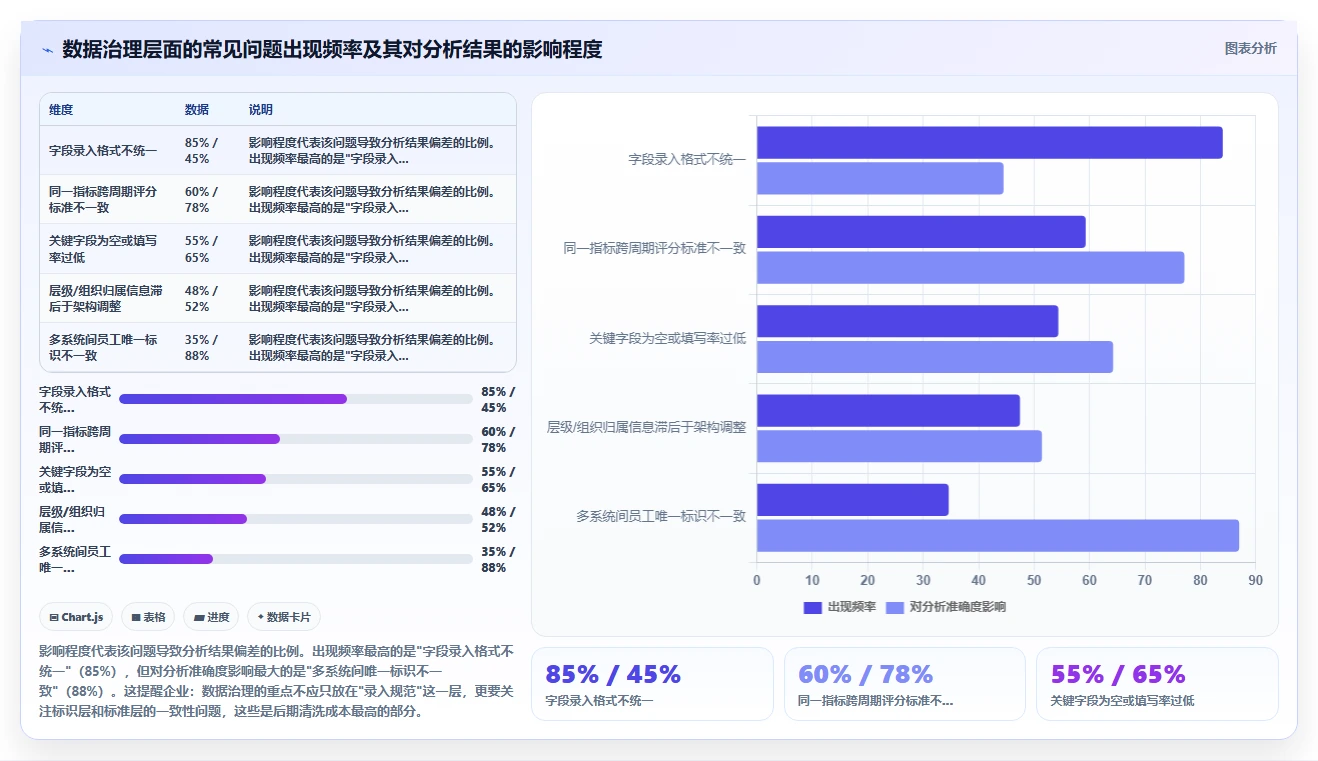The image size is (1318, 761).
Task: Click the 出现频率 bar for 多系统间员工唯一标识不一致
Action: (852, 500)
